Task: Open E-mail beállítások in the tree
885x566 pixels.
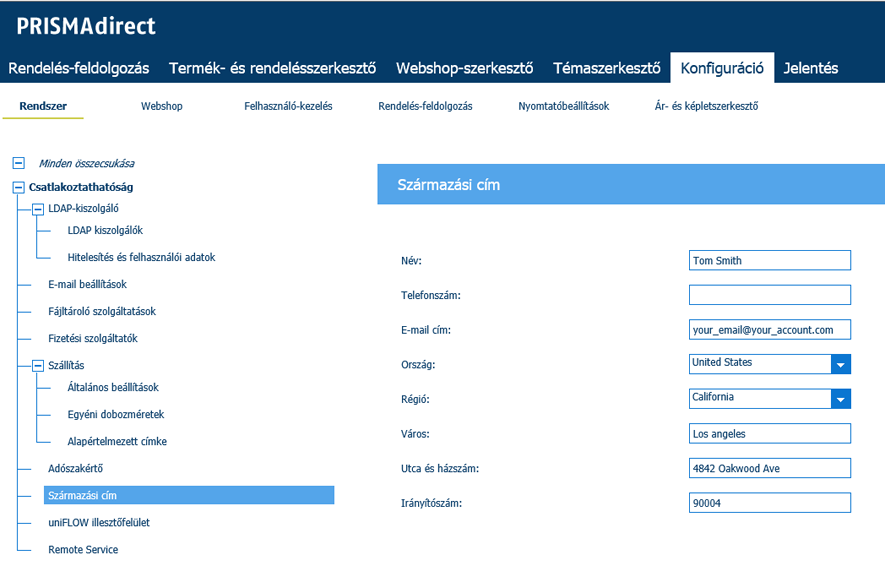Action: 87,284
